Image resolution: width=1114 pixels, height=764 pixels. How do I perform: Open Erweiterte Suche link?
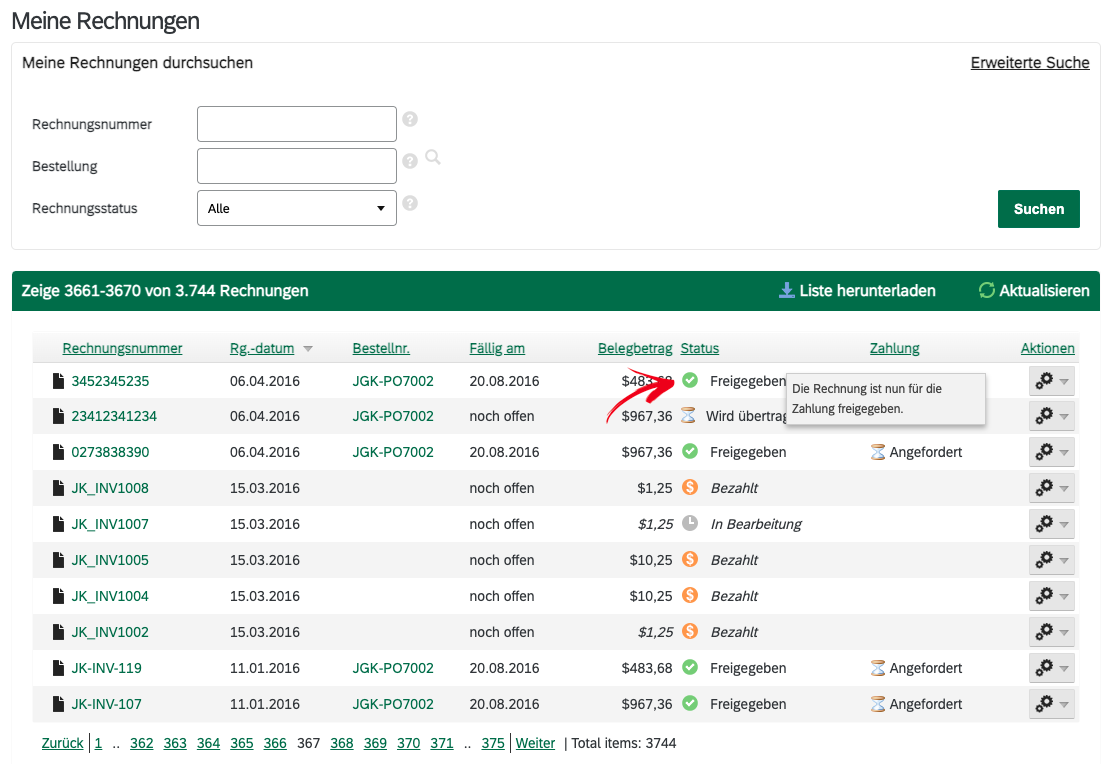tap(1030, 63)
